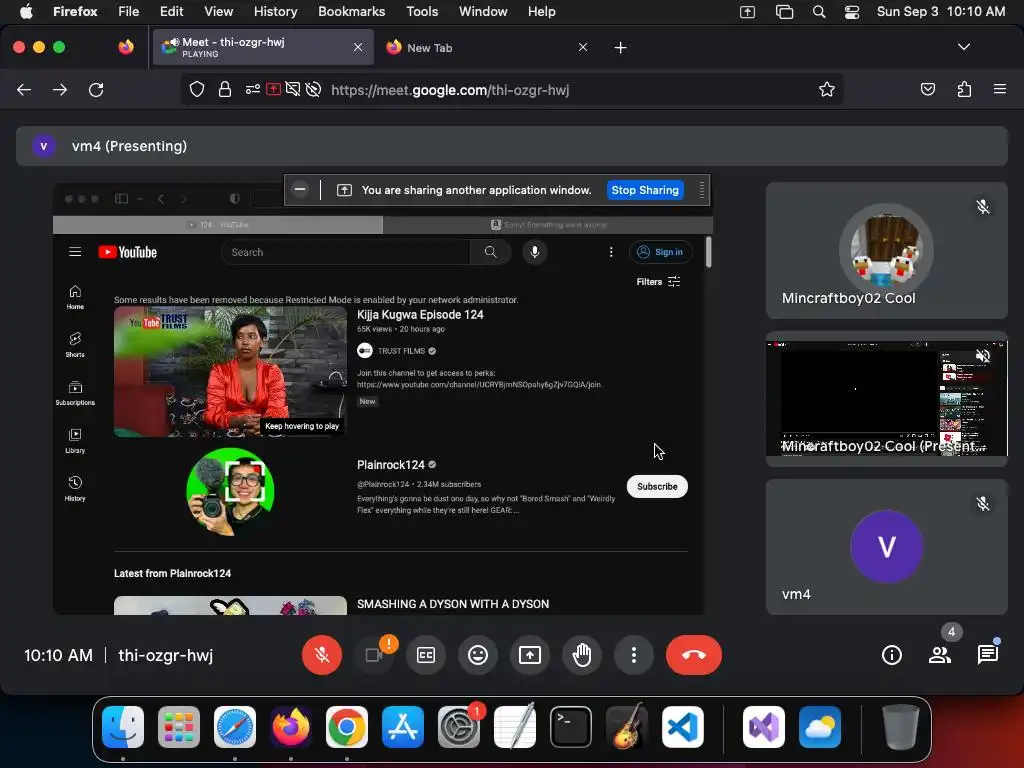Open the emoji reactions button

[x=478, y=655]
